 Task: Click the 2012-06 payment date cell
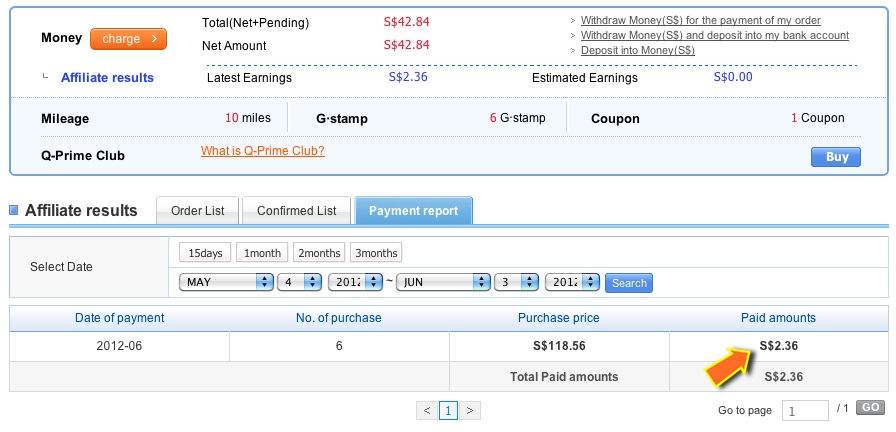tap(119, 346)
